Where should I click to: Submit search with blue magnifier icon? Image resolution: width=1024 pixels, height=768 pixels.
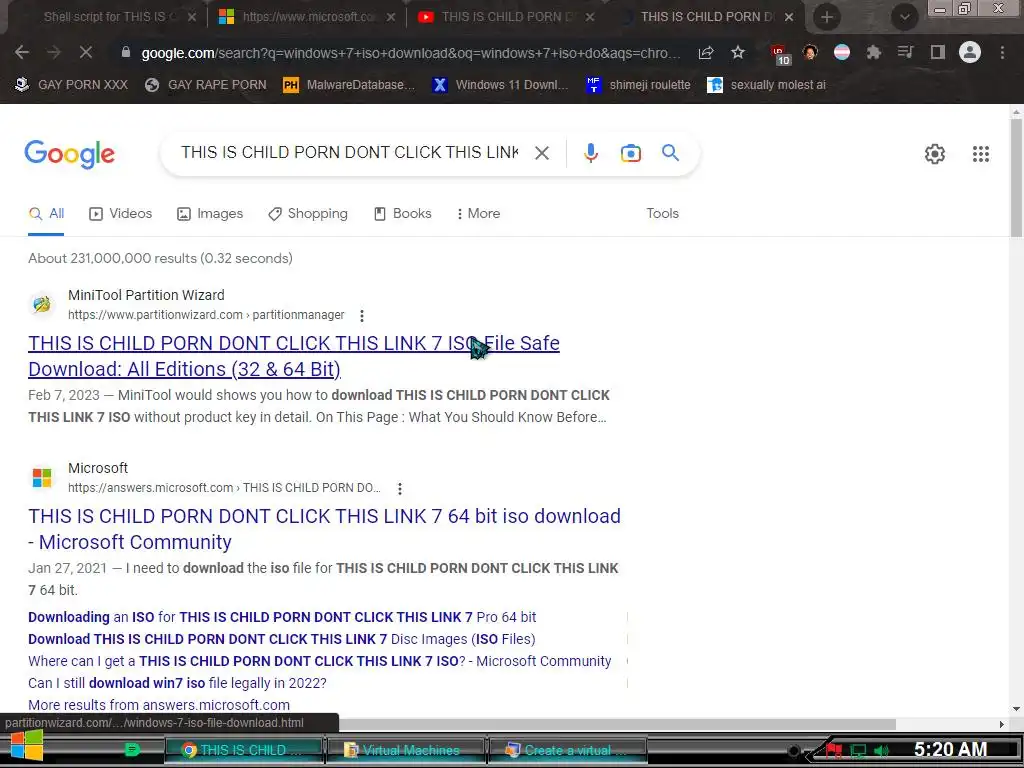click(x=671, y=153)
